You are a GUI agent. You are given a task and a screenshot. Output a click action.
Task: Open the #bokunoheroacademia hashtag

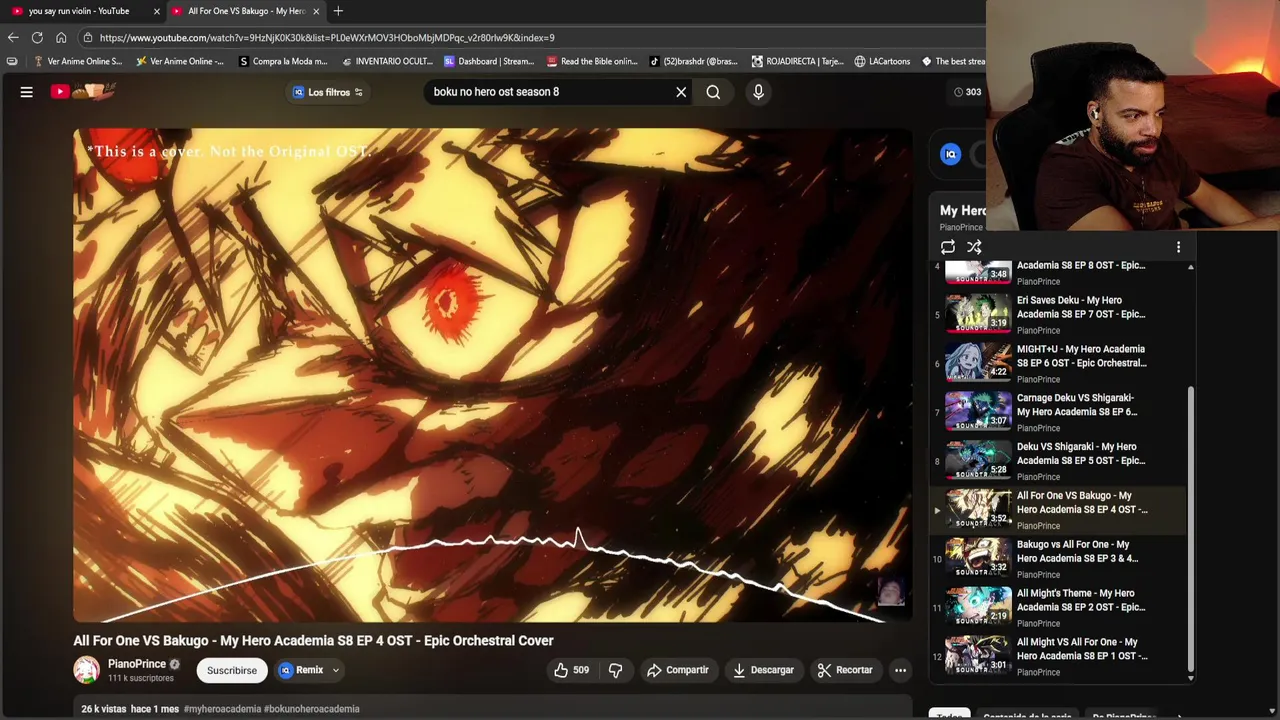pyautogui.click(x=312, y=709)
